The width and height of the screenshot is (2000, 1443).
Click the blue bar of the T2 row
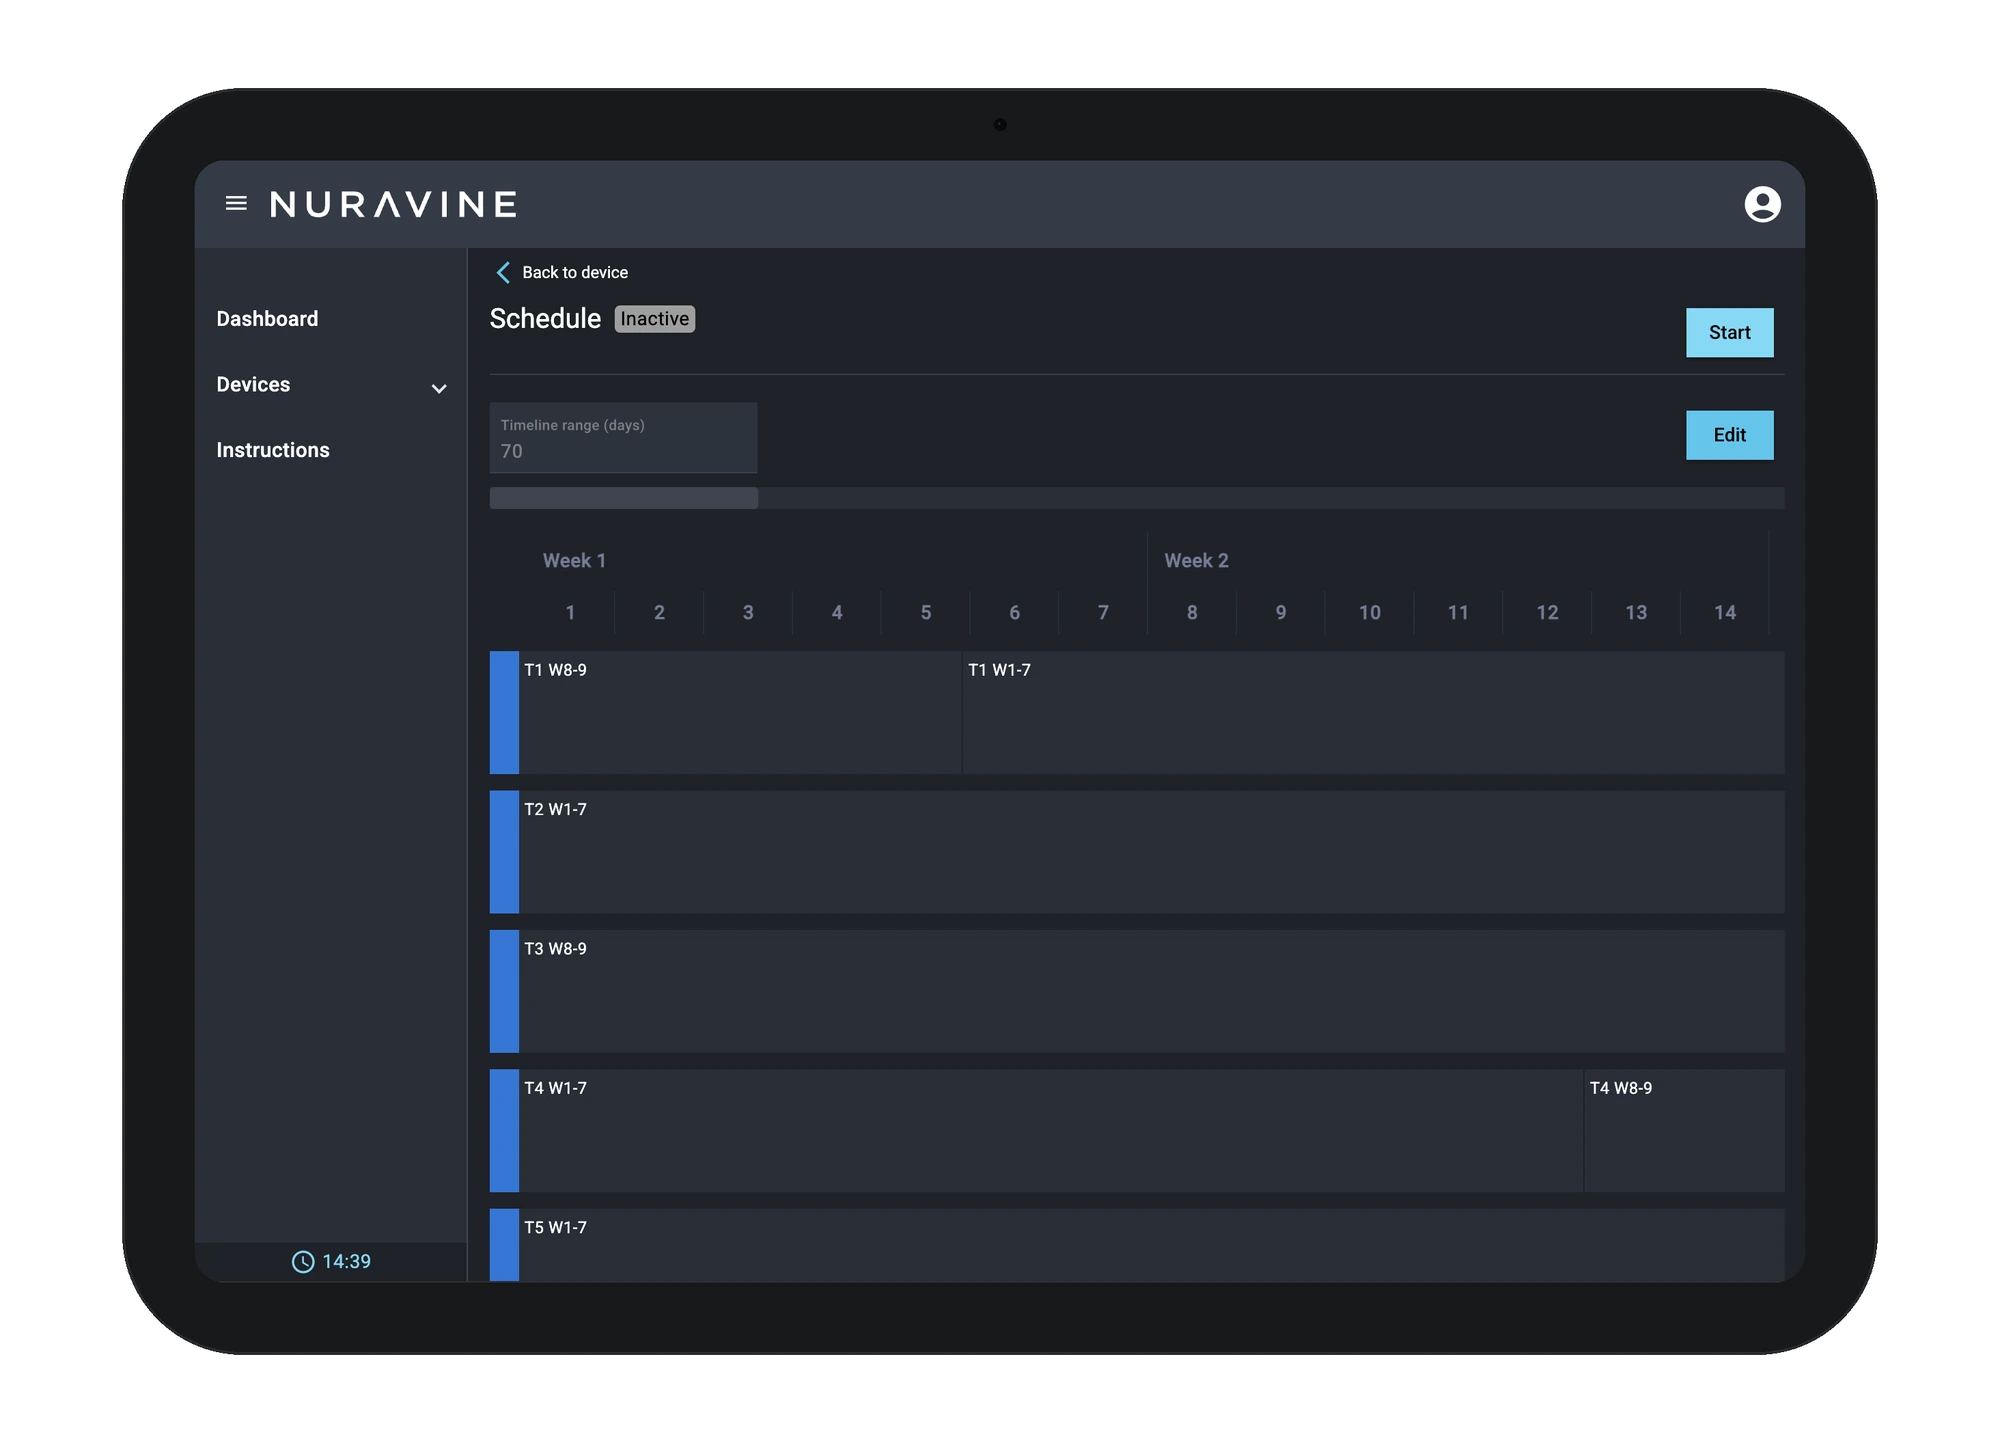(504, 852)
